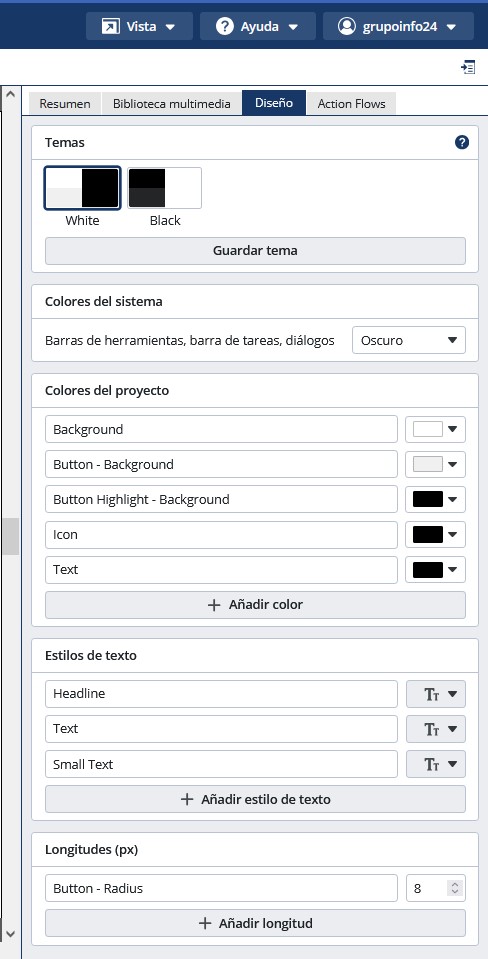This screenshot has width=488, height=959.
Task: Open the Headline text style icon
Action: (x=436, y=694)
